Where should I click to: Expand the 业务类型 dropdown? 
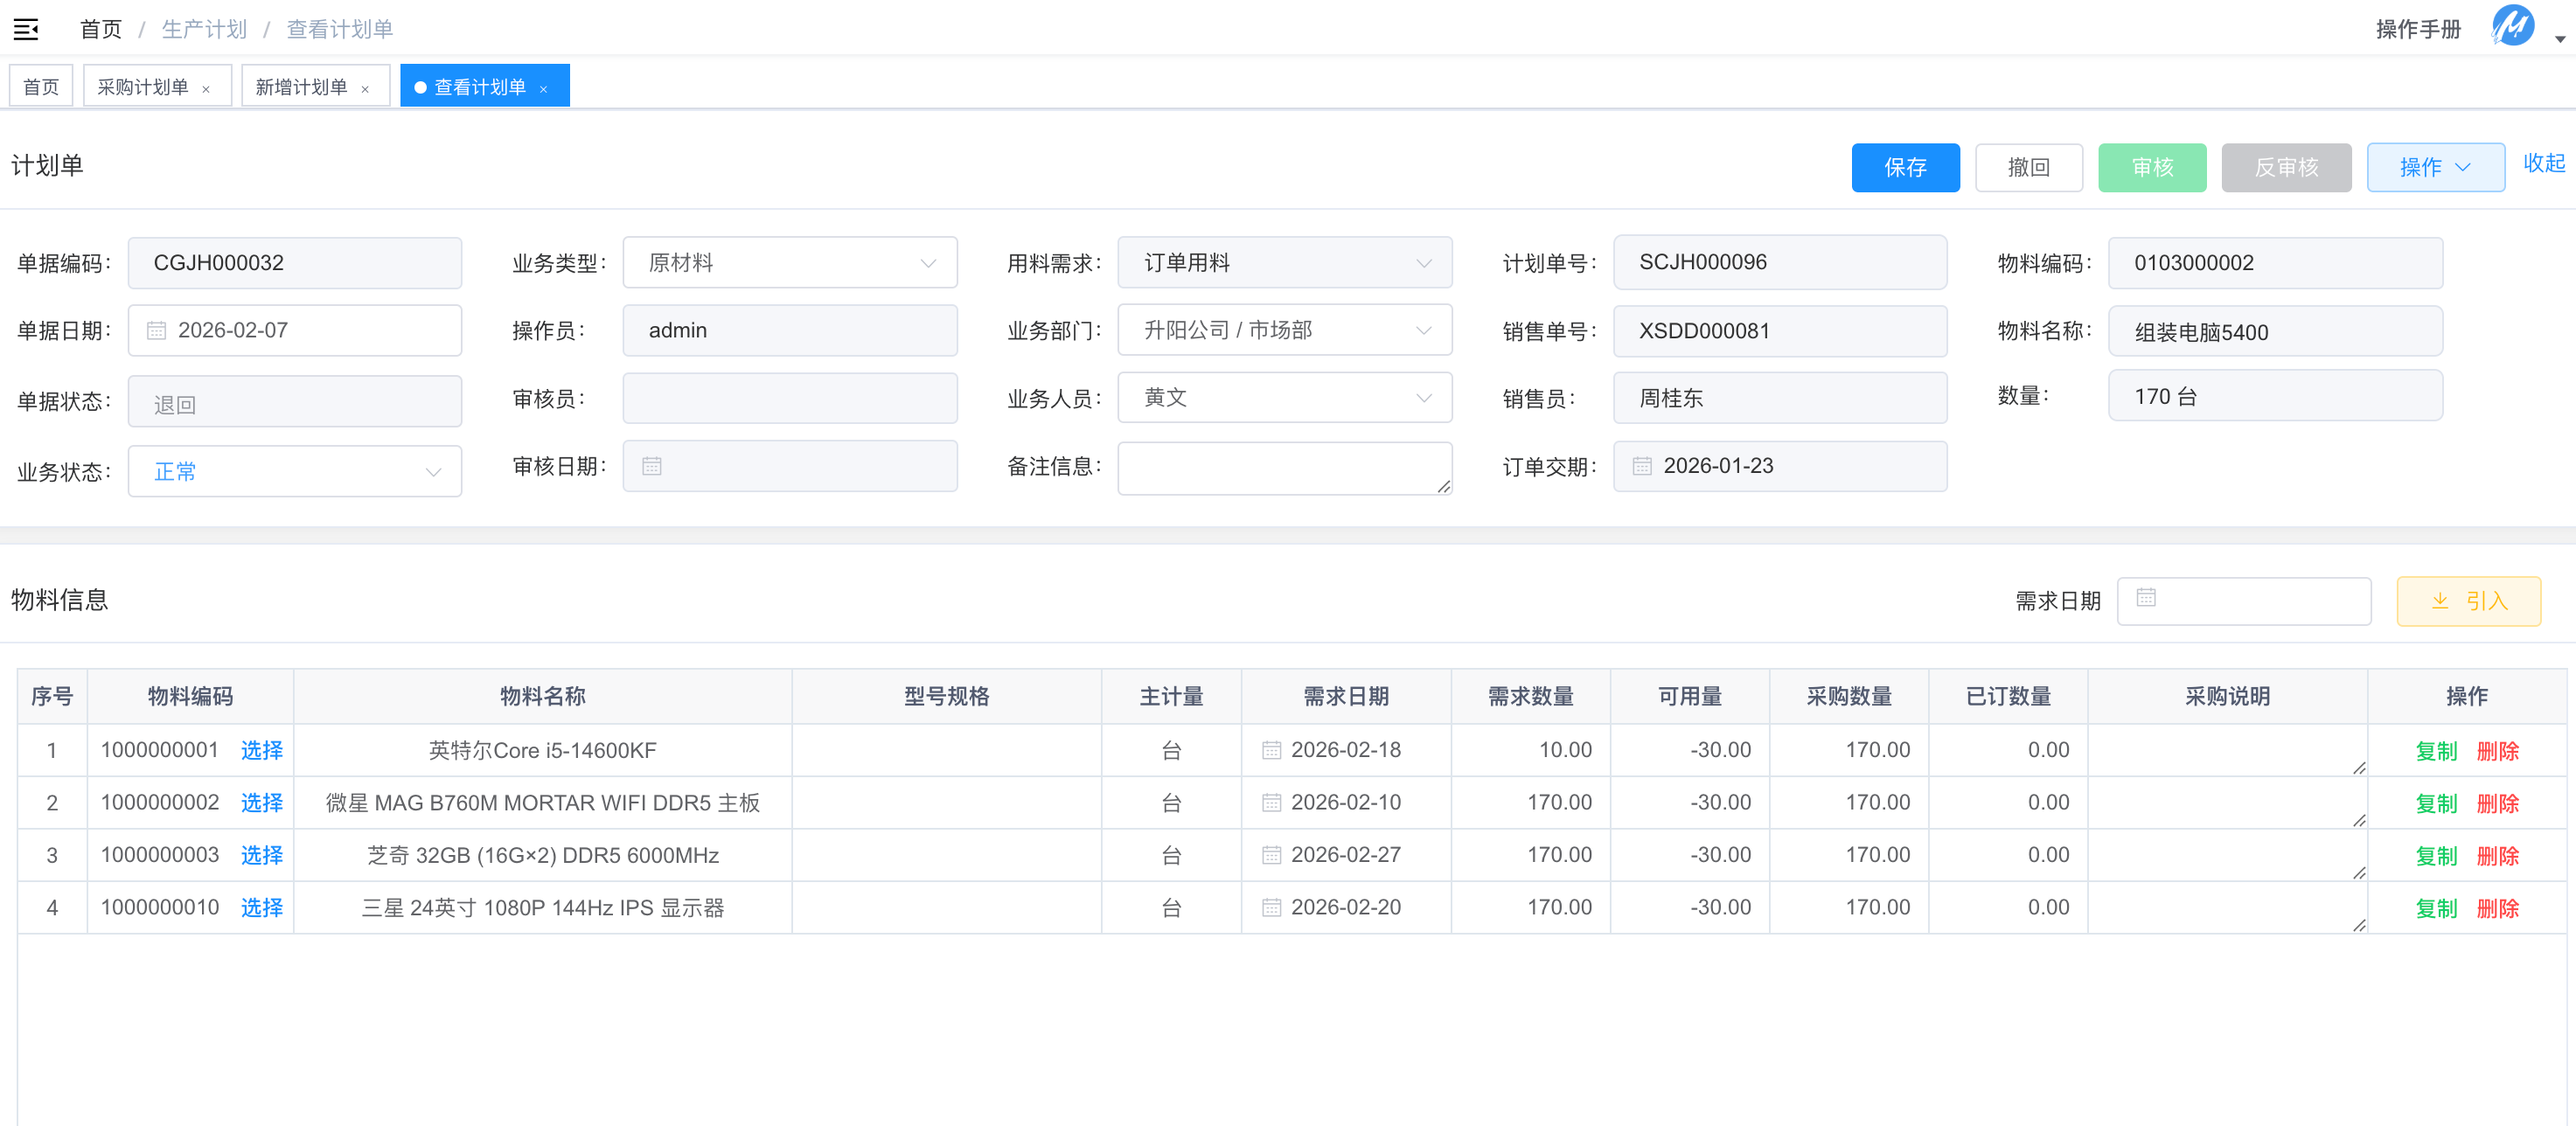789,263
